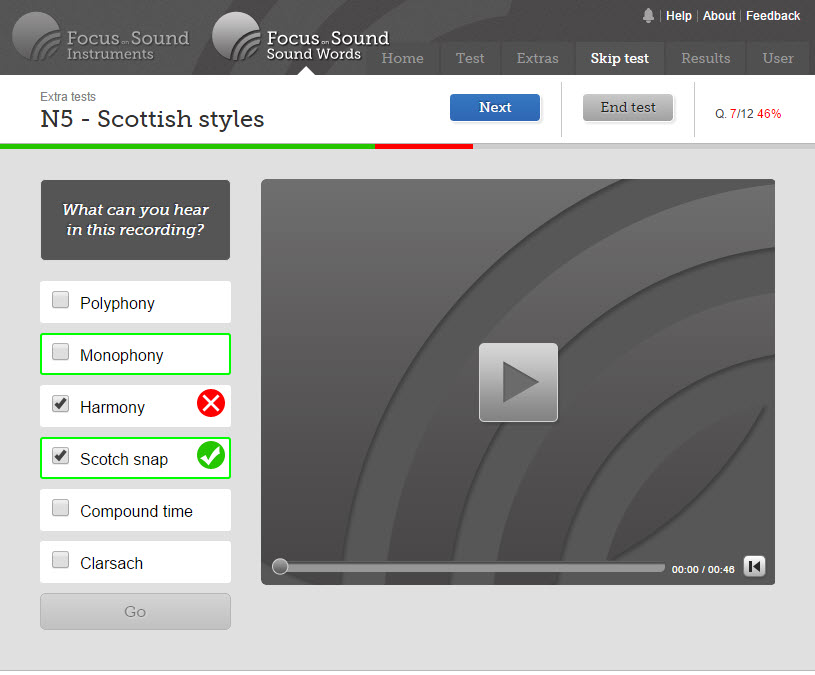Open the User tab

click(778, 58)
